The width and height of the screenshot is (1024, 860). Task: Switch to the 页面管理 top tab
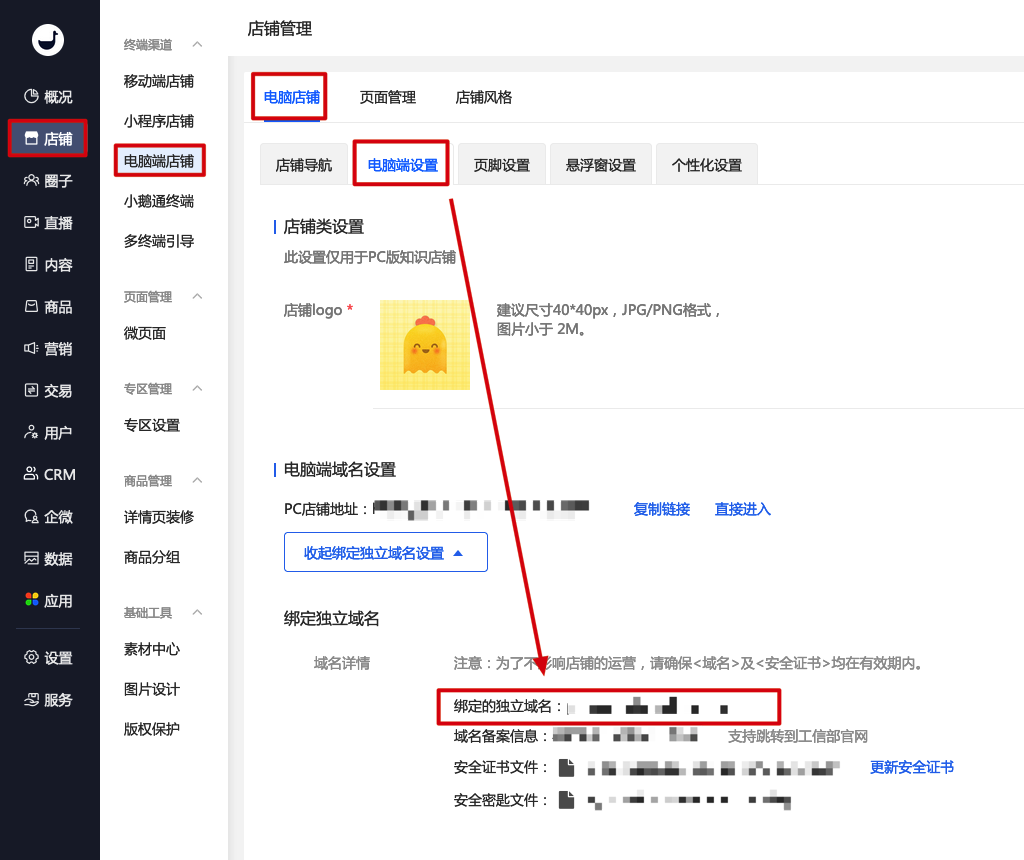pyautogui.click(x=387, y=97)
